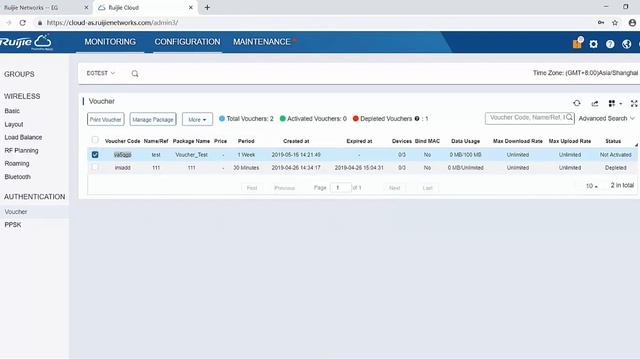640x360 pixels.
Task: Click the Print Voucher button
Action: pyautogui.click(x=106, y=119)
